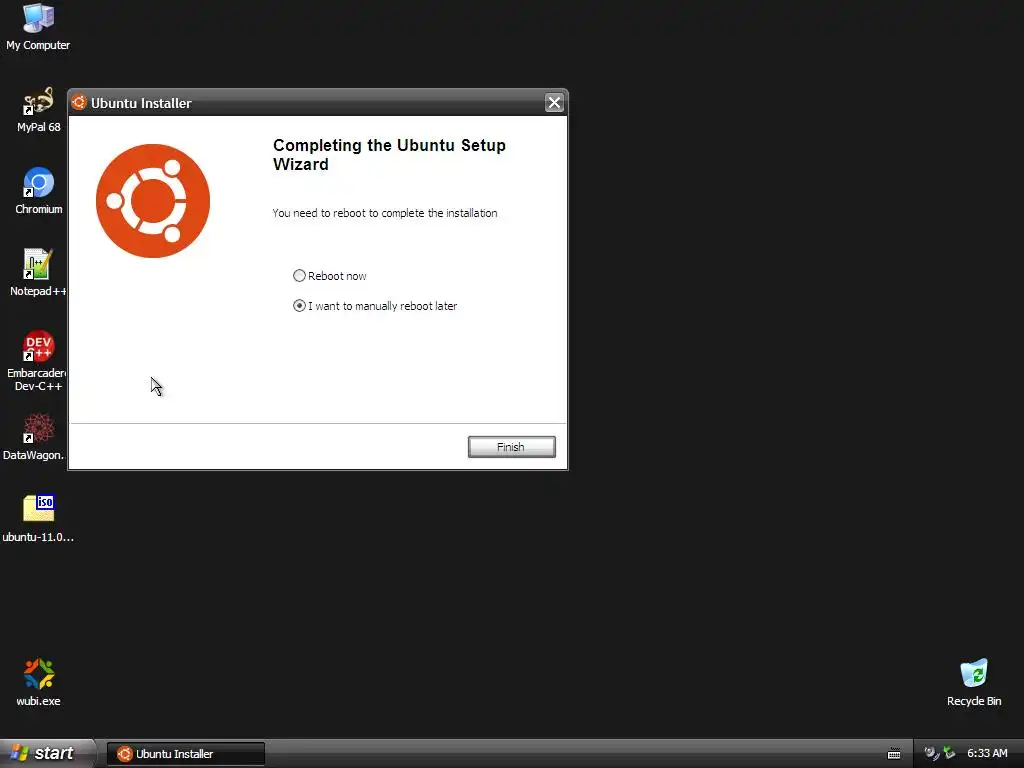Select the Embarcadero Dev-C++ shortcut icon
The width and height of the screenshot is (1024, 768).
click(x=38, y=360)
